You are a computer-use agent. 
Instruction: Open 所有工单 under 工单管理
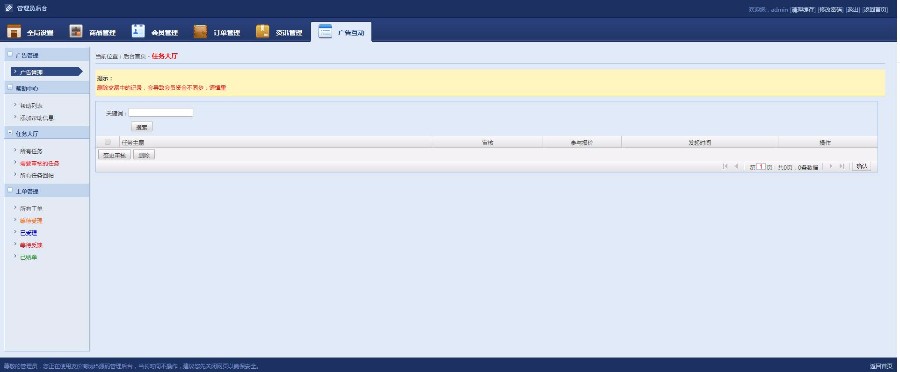point(31,208)
